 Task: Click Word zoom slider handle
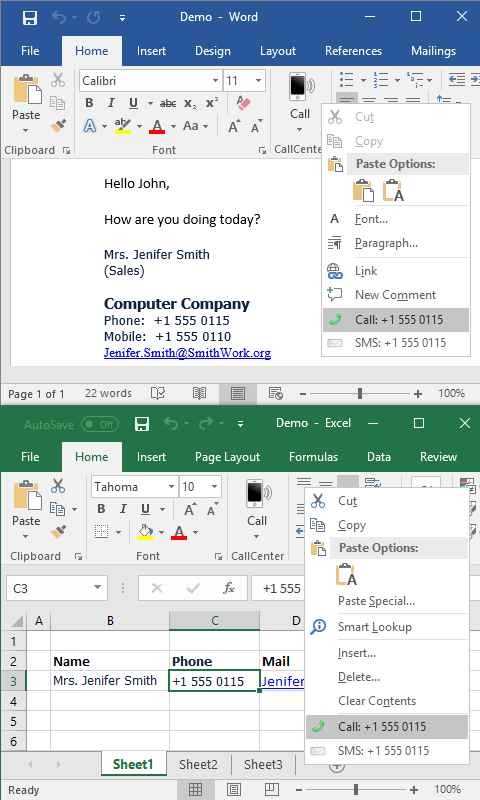(360, 393)
